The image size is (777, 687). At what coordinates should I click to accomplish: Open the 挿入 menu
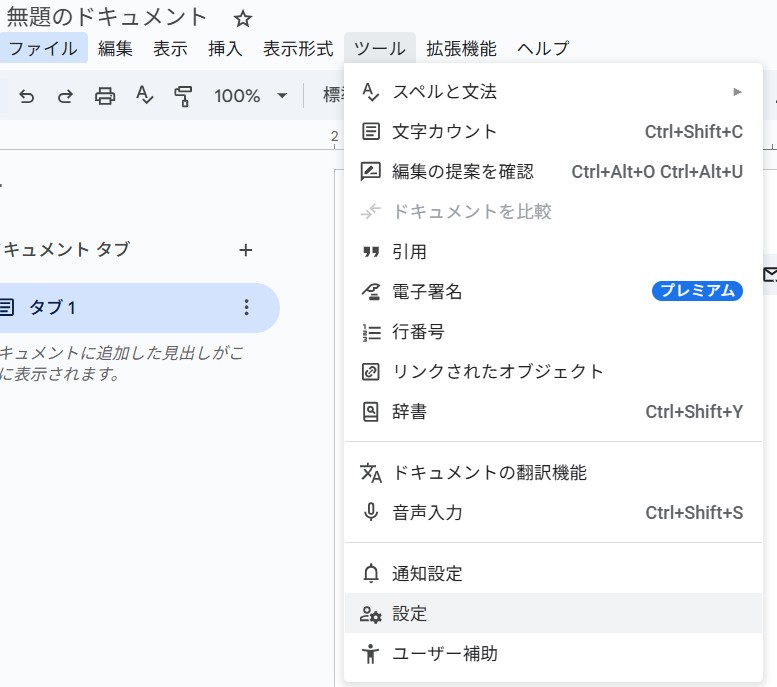tap(225, 48)
